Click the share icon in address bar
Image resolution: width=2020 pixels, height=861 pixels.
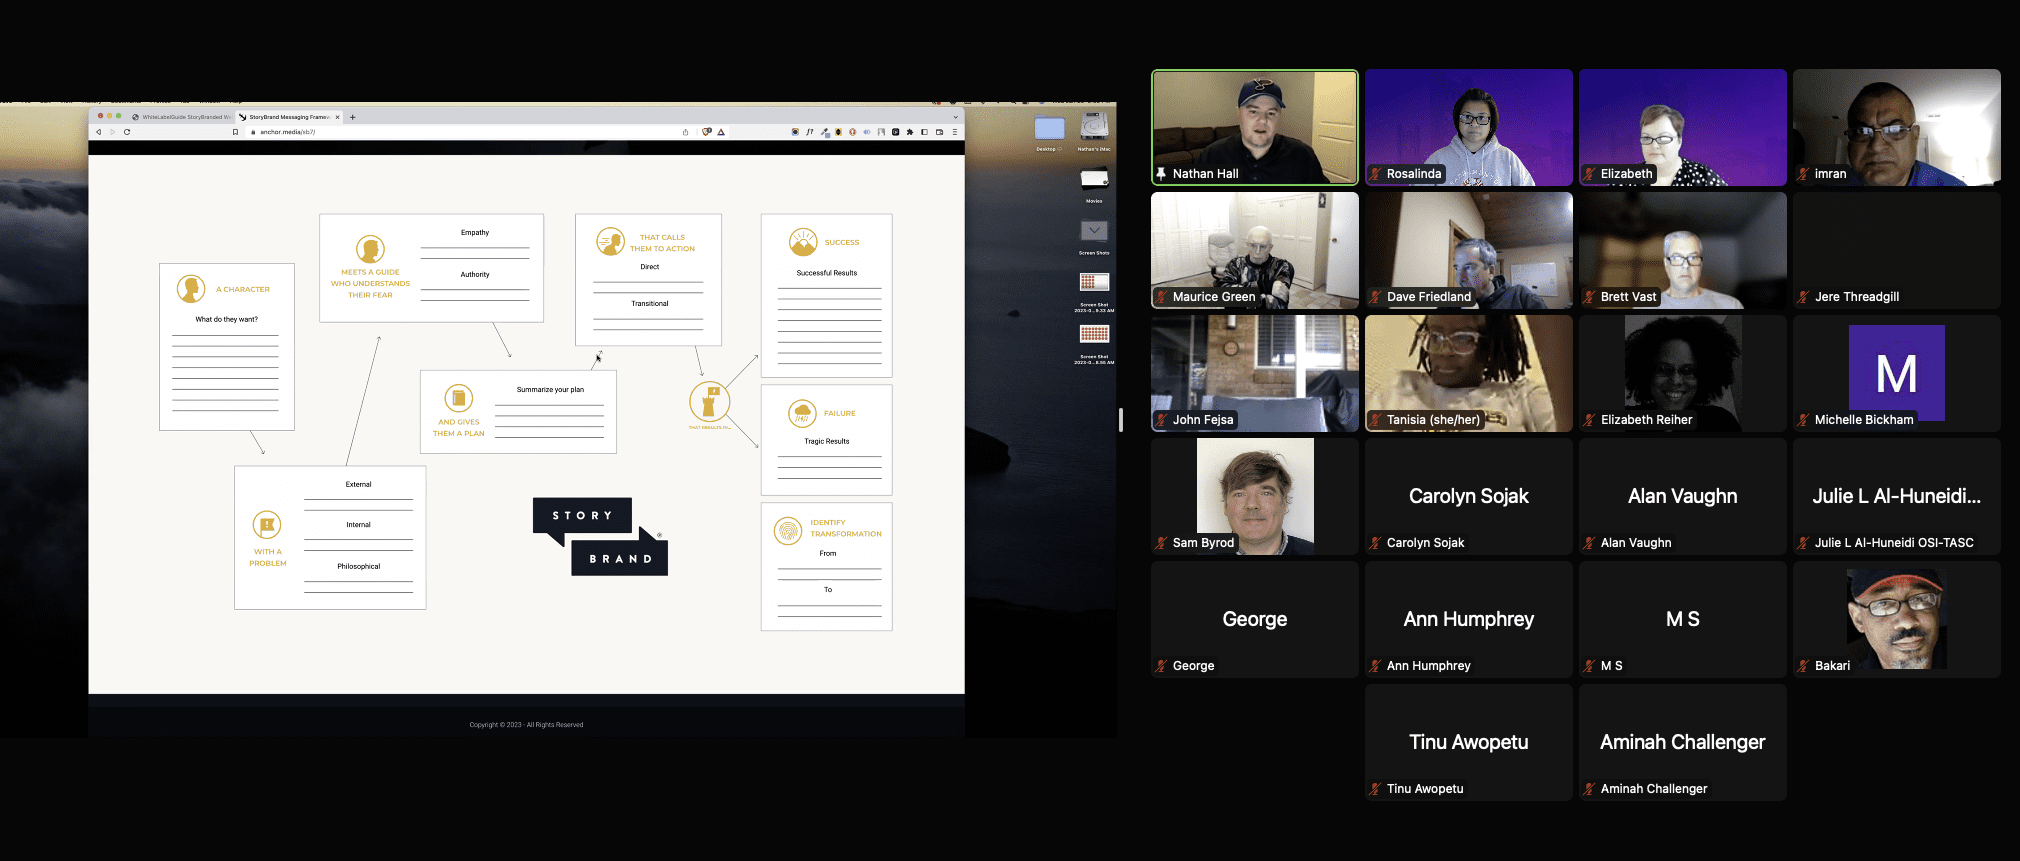685,132
